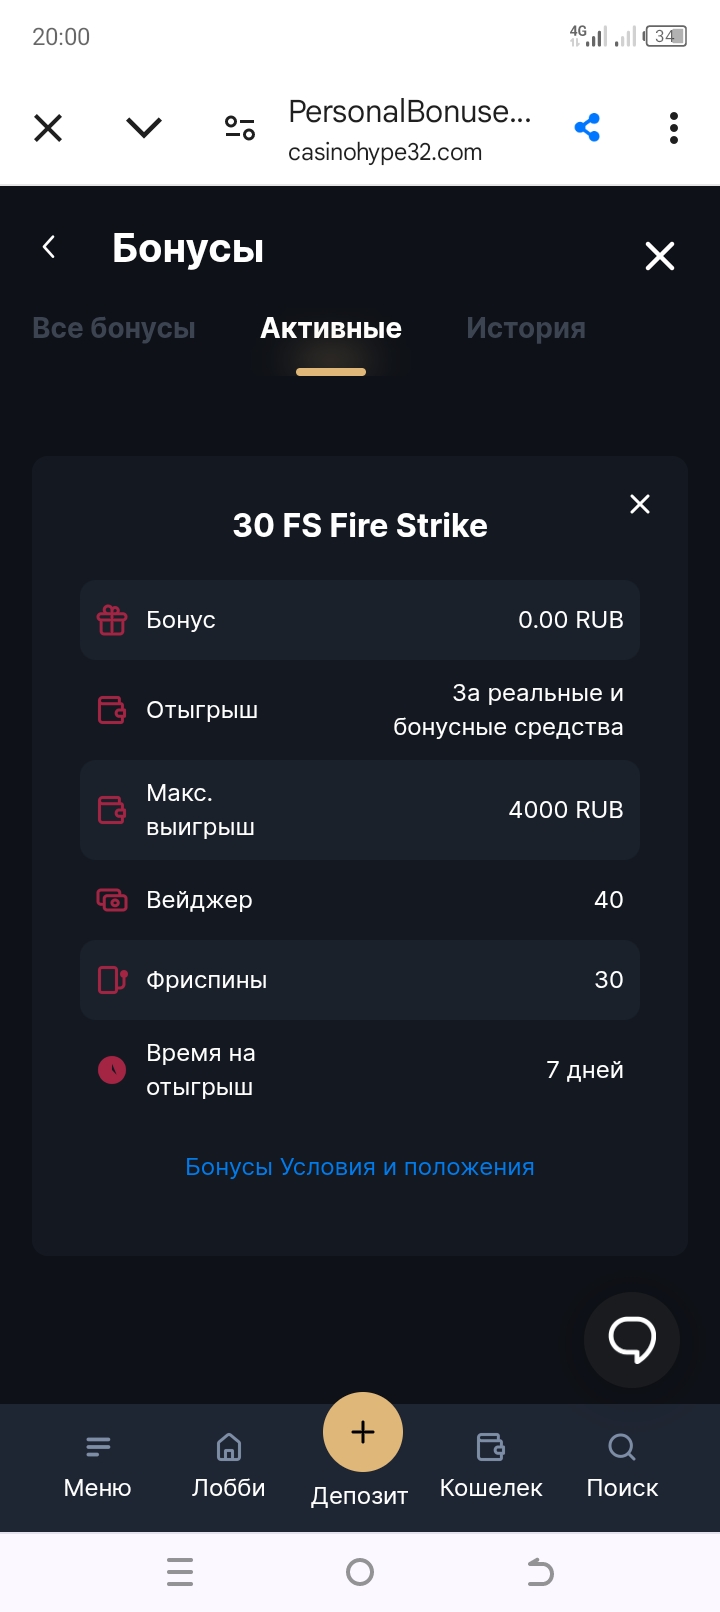This screenshot has height=1612, width=720.
Task: Expand the browser tab chevron down
Action: 144,128
